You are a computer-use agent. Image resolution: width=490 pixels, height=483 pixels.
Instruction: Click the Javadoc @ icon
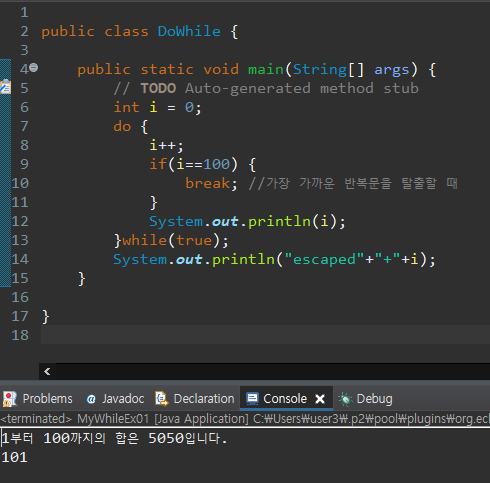coord(91,399)
